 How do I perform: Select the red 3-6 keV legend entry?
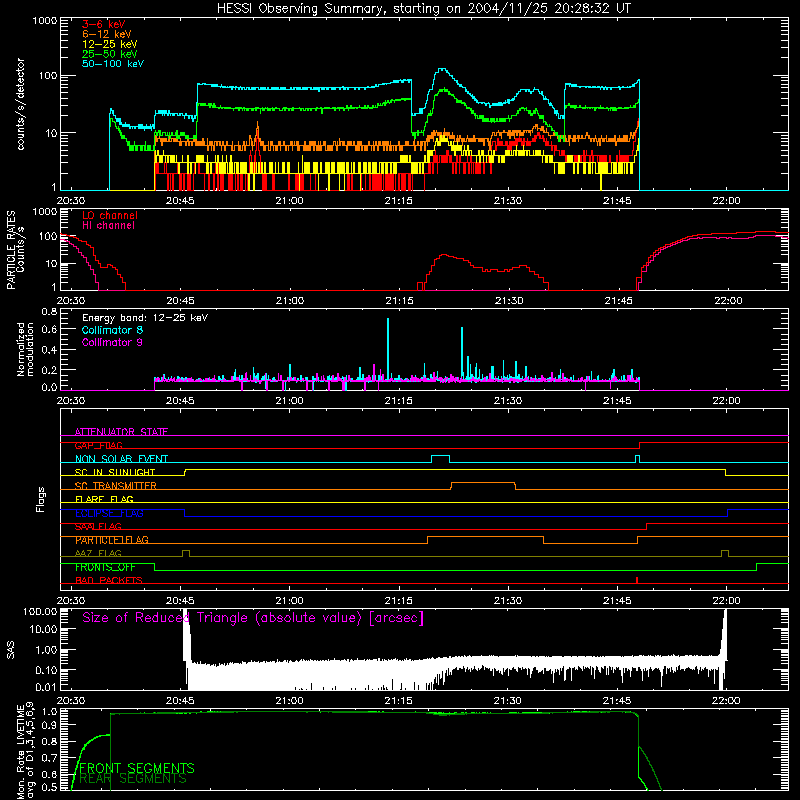[x=103, y=24]
